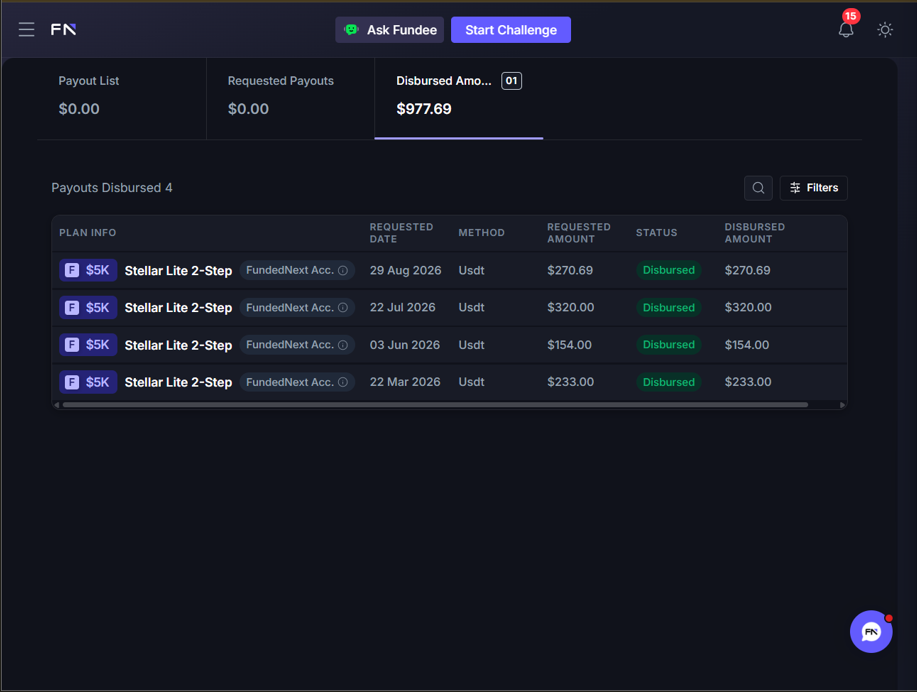
Task: Open the FN chat support bubble
Action: tap(871, 631)
